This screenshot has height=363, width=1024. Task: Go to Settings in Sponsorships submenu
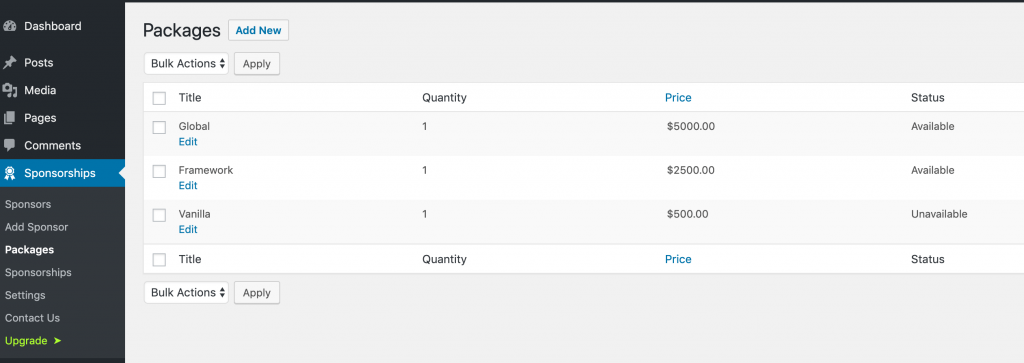tap(25, 295)
